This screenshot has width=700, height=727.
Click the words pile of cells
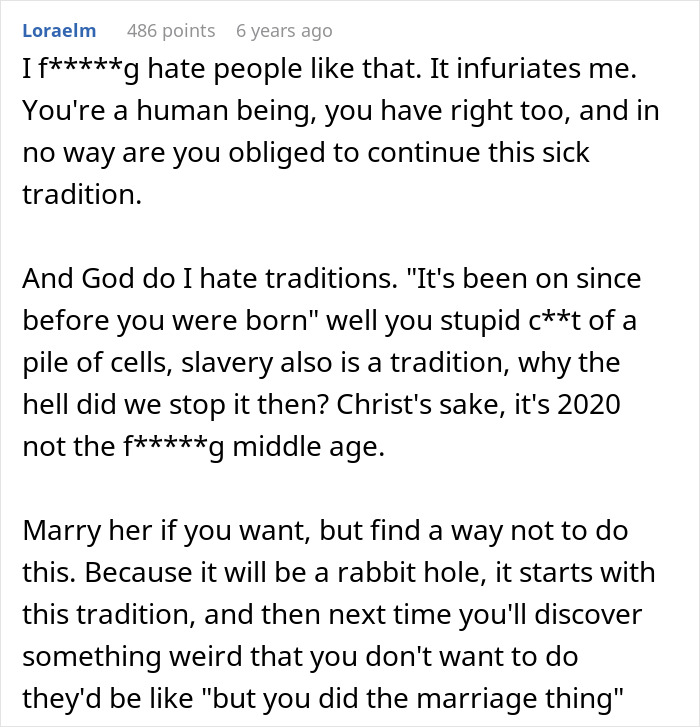(94, 363)
